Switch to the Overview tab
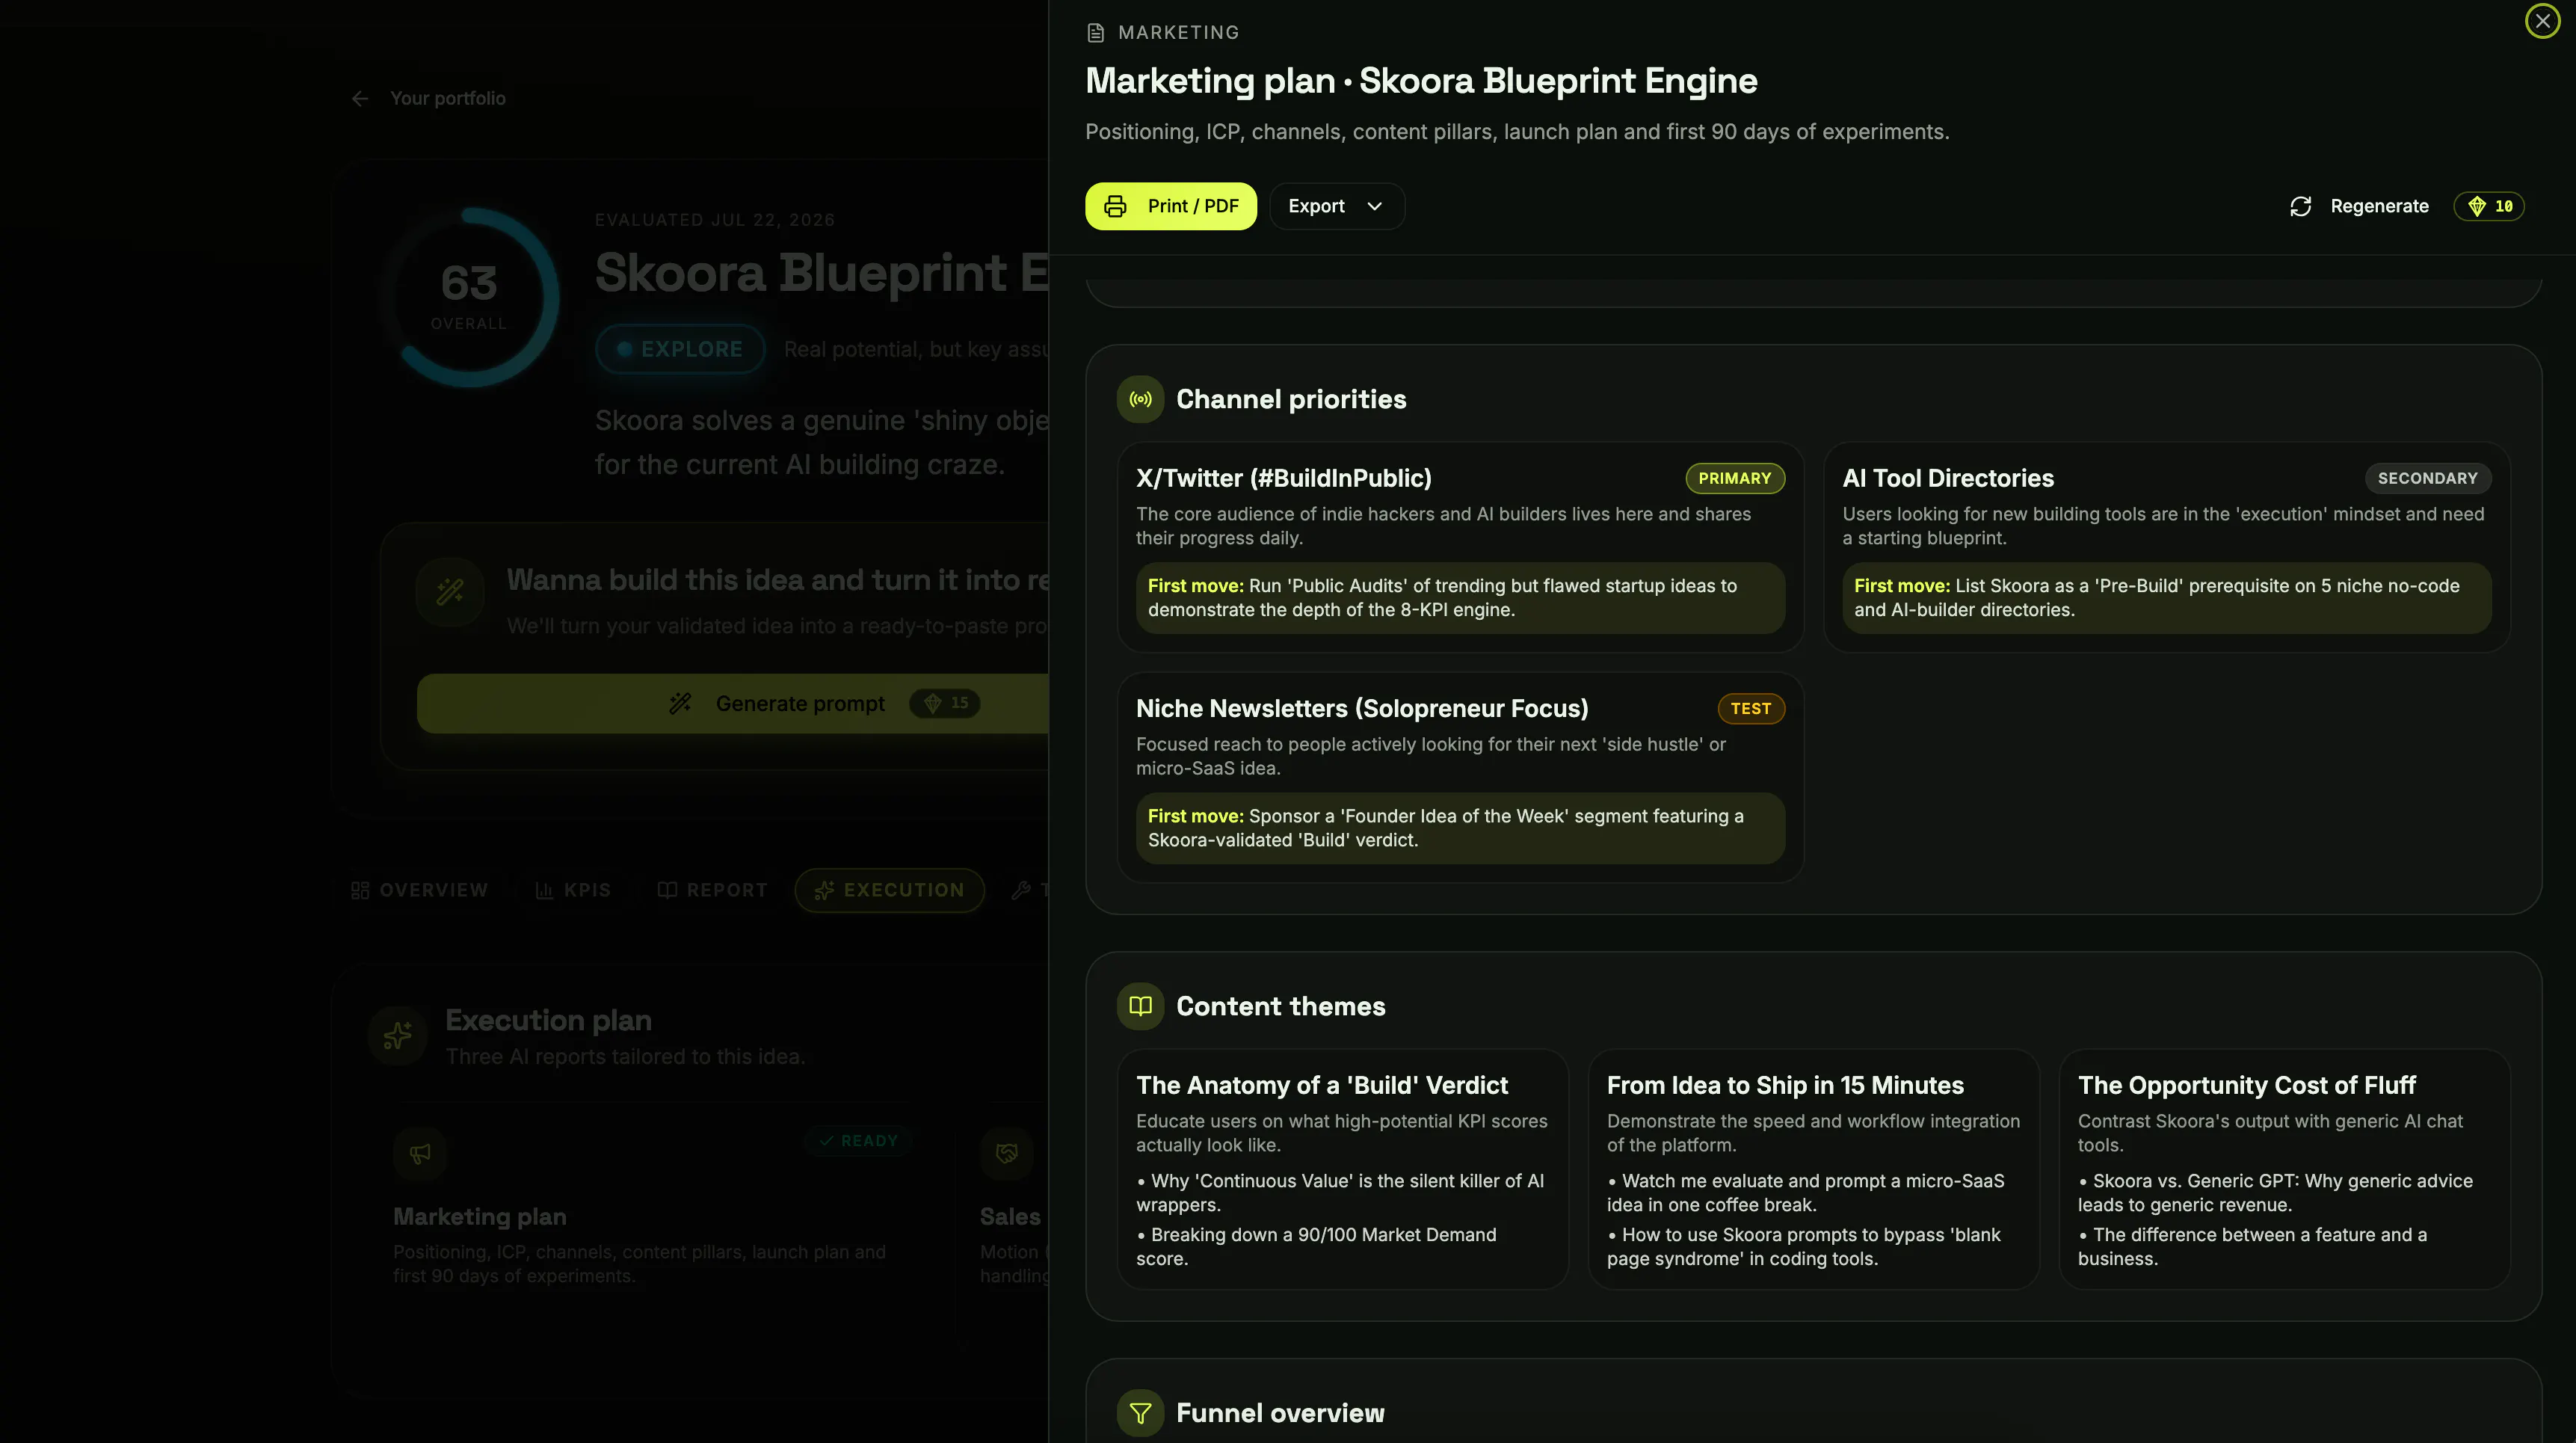 click(x=420, y=890)
